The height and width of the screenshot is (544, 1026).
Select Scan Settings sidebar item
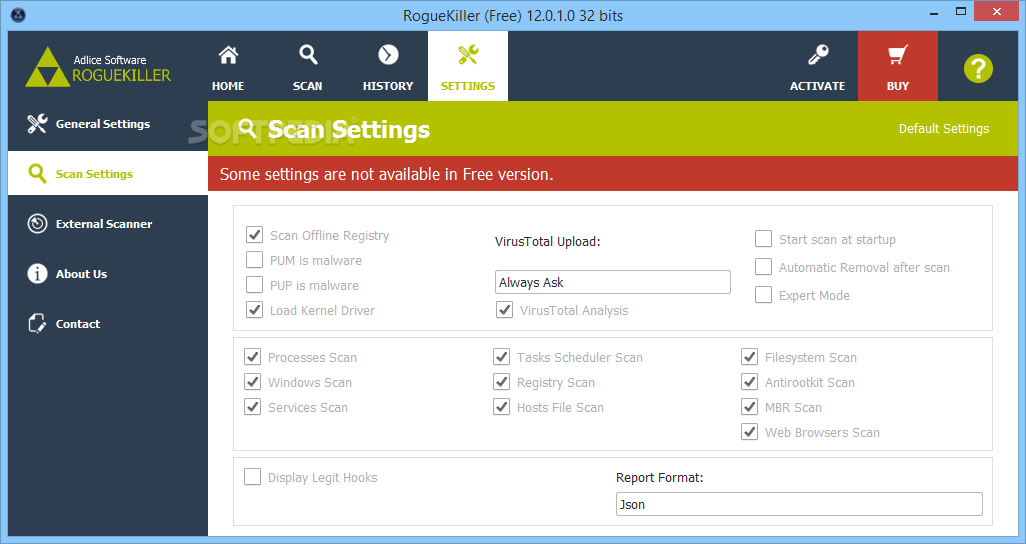click(108, 173)
